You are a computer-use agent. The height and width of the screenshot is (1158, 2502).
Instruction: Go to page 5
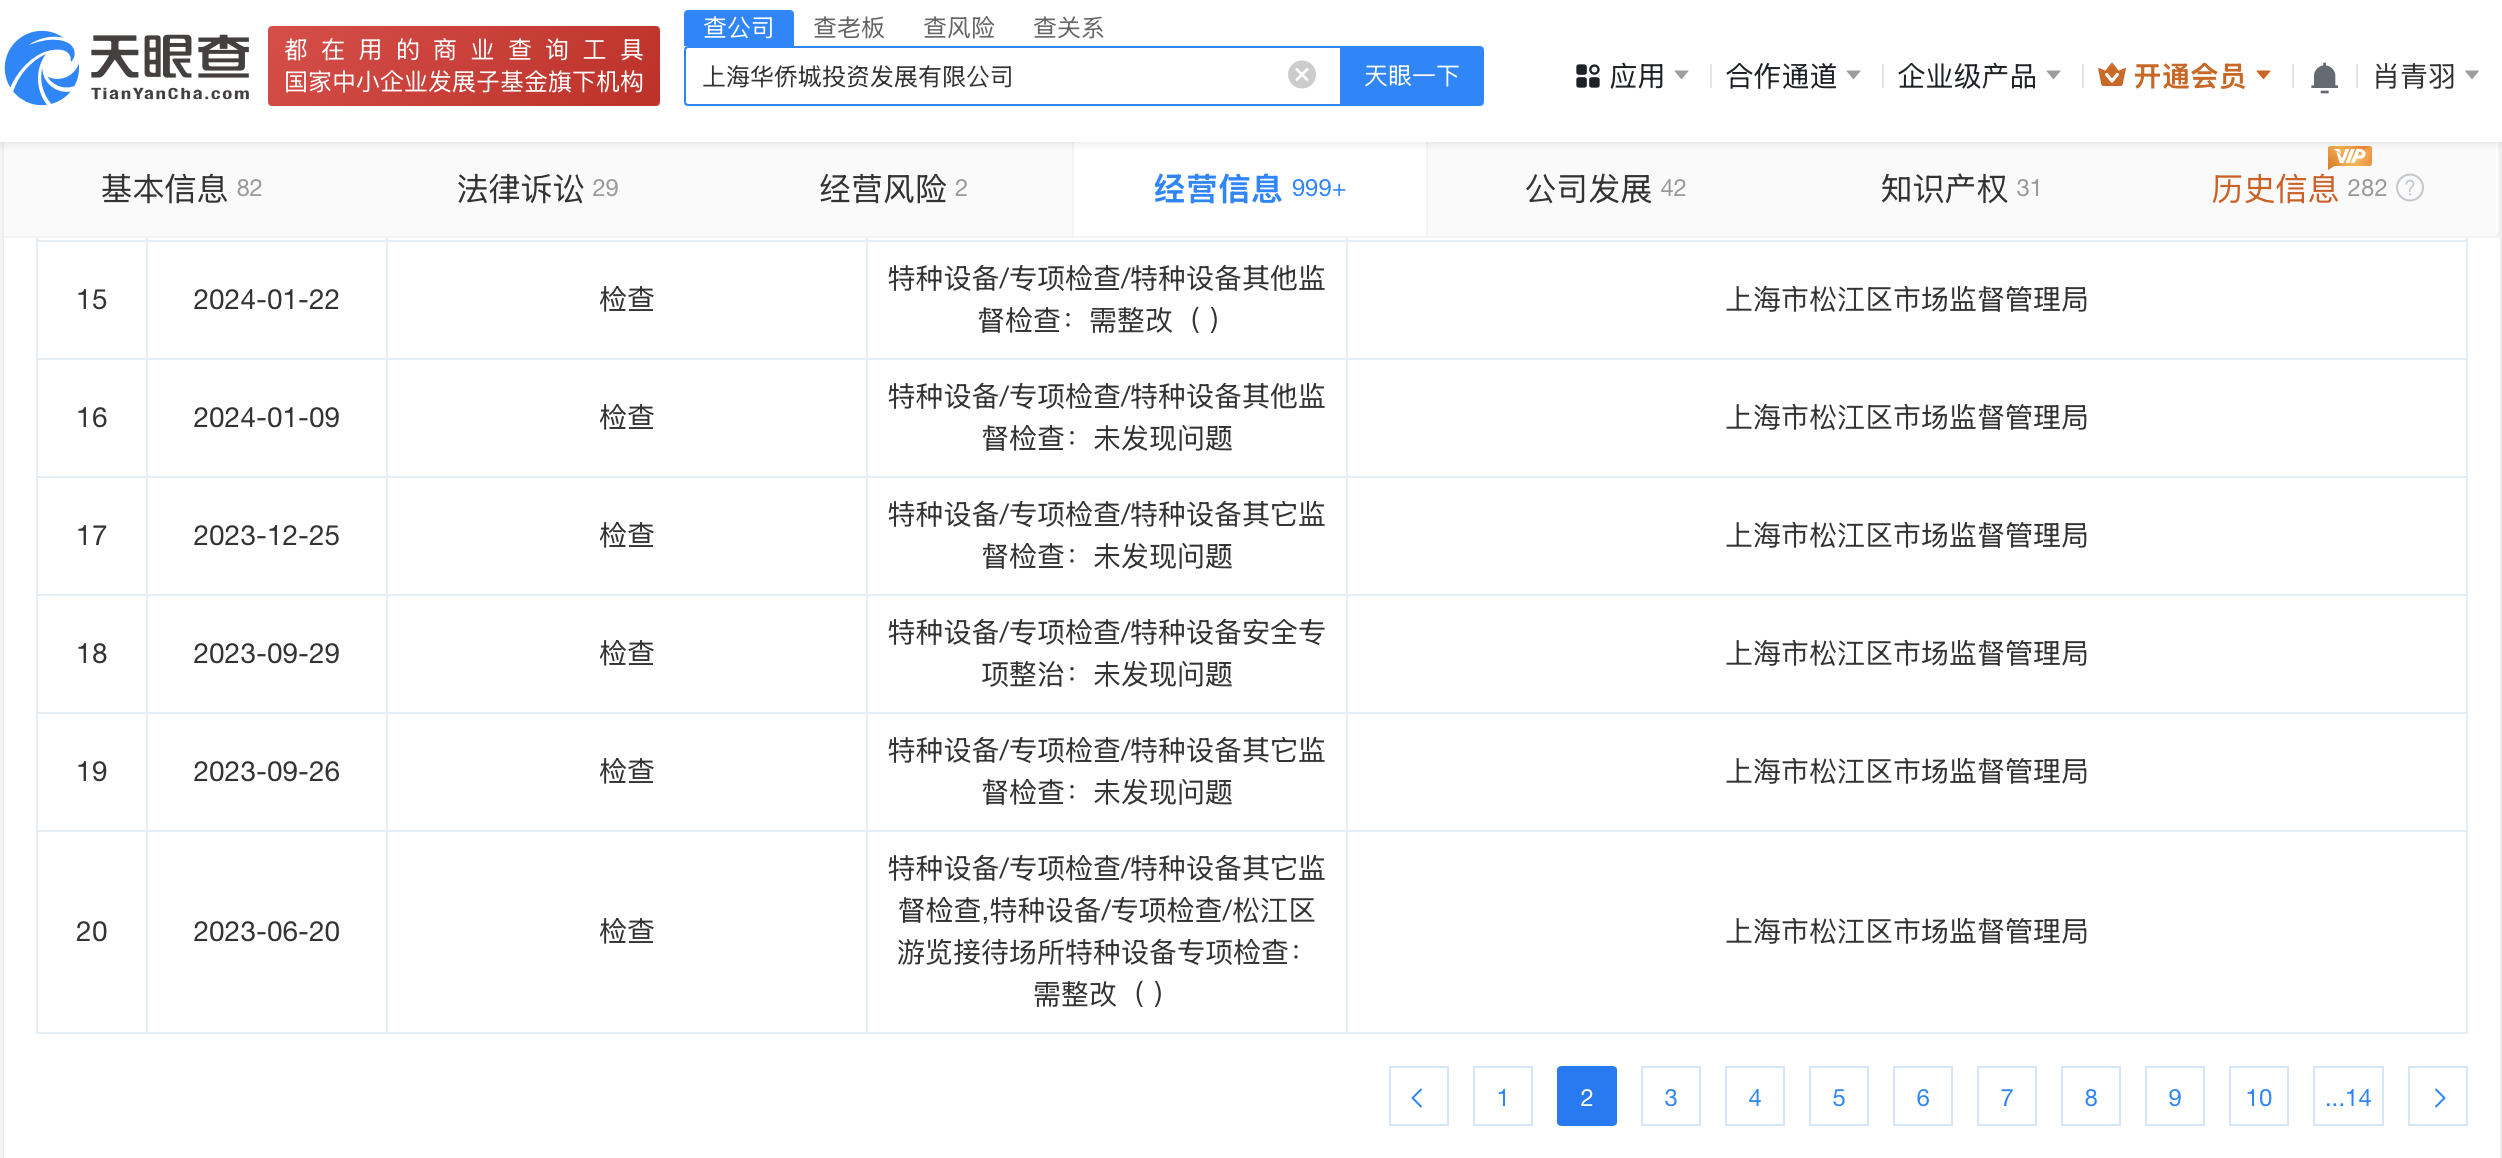tap(1838, 1097)
